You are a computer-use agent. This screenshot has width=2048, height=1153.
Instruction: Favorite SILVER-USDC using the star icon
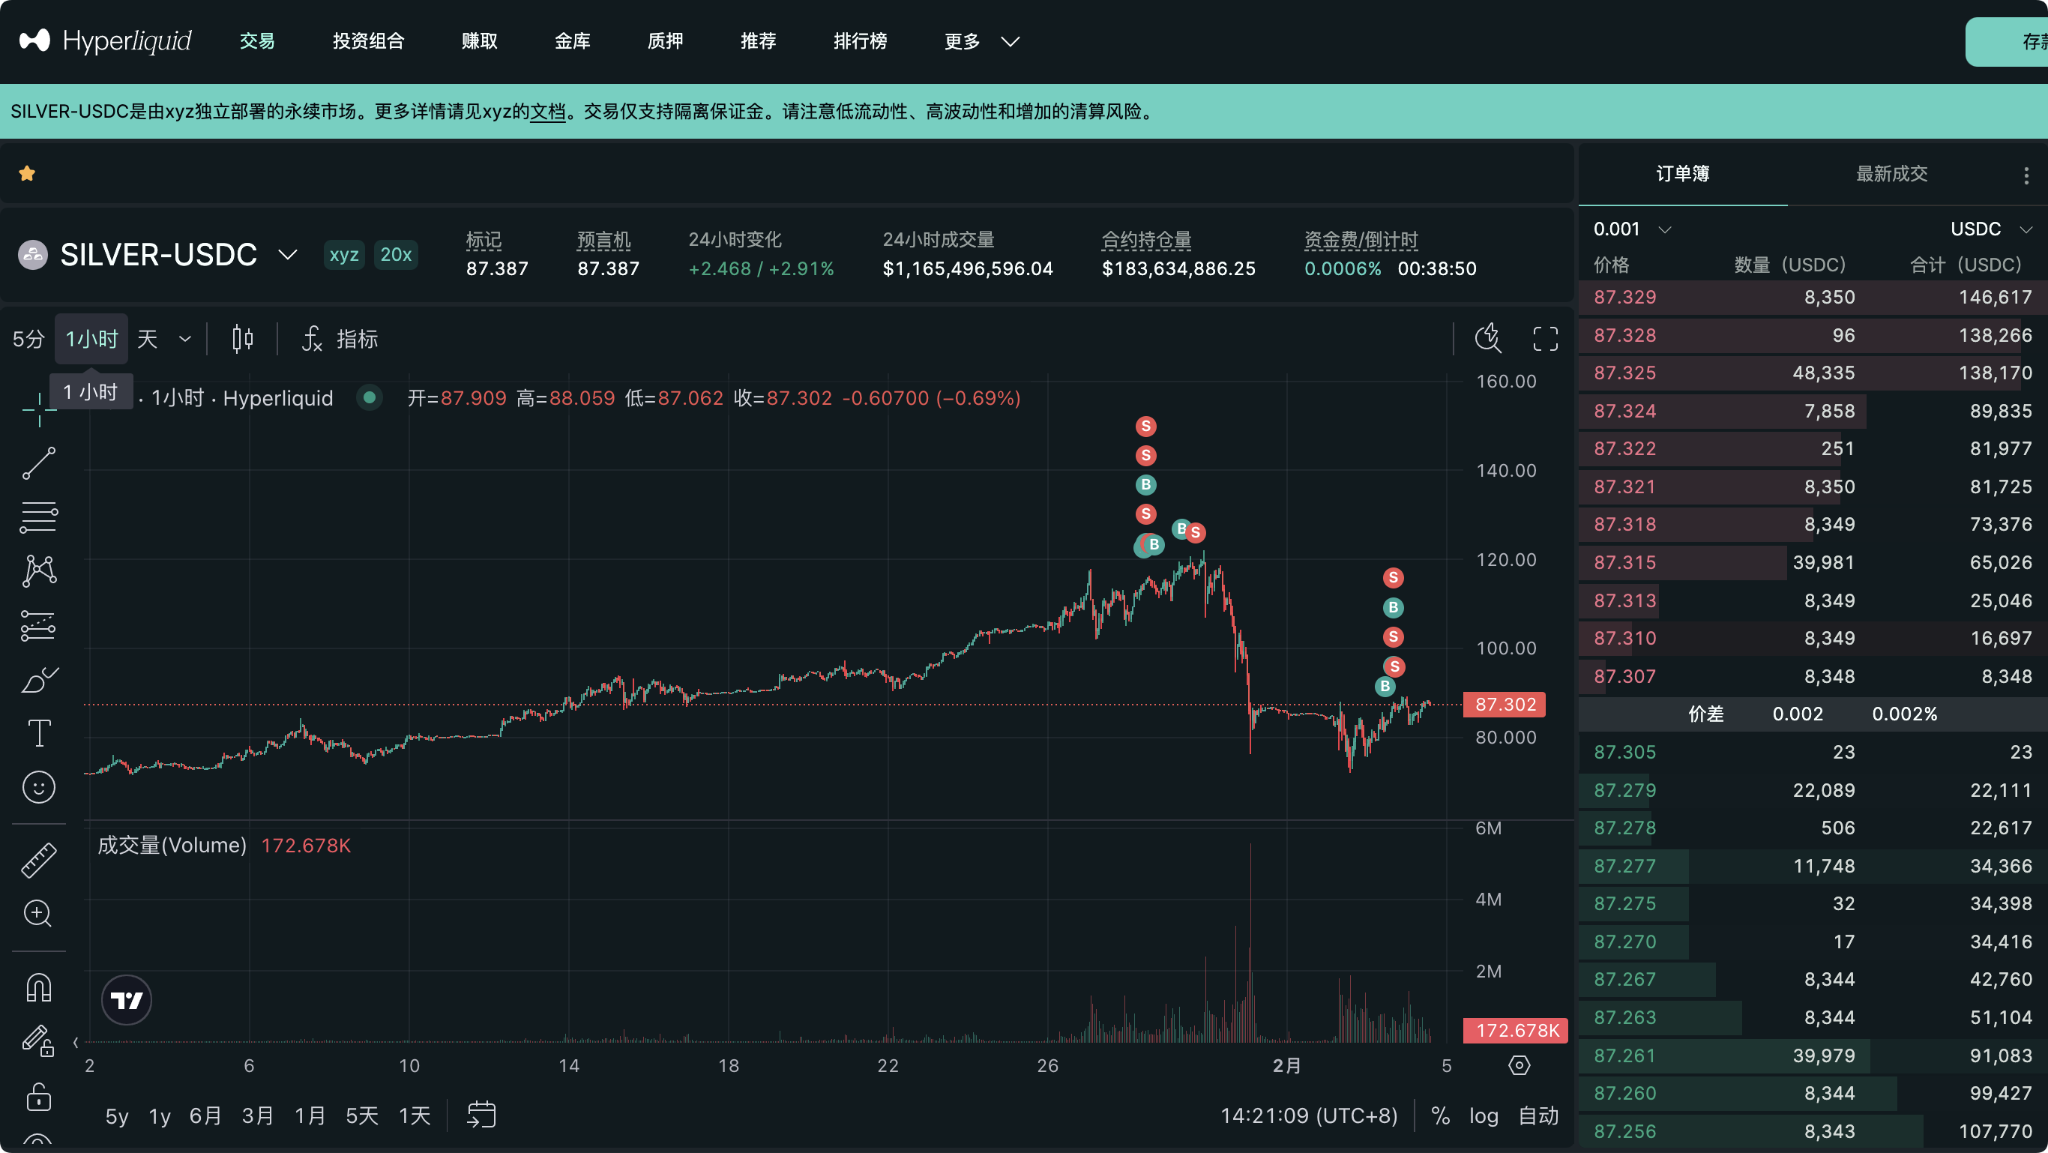click(27, 173)
